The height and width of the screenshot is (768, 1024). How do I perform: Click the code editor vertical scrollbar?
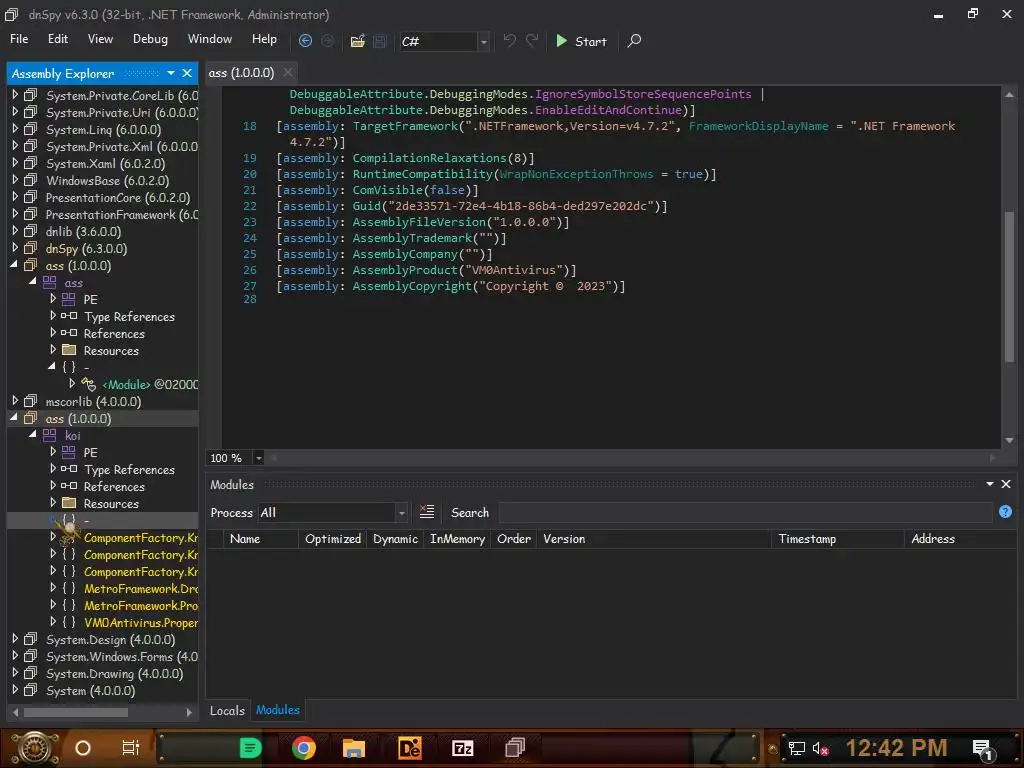click(1009, 287)
